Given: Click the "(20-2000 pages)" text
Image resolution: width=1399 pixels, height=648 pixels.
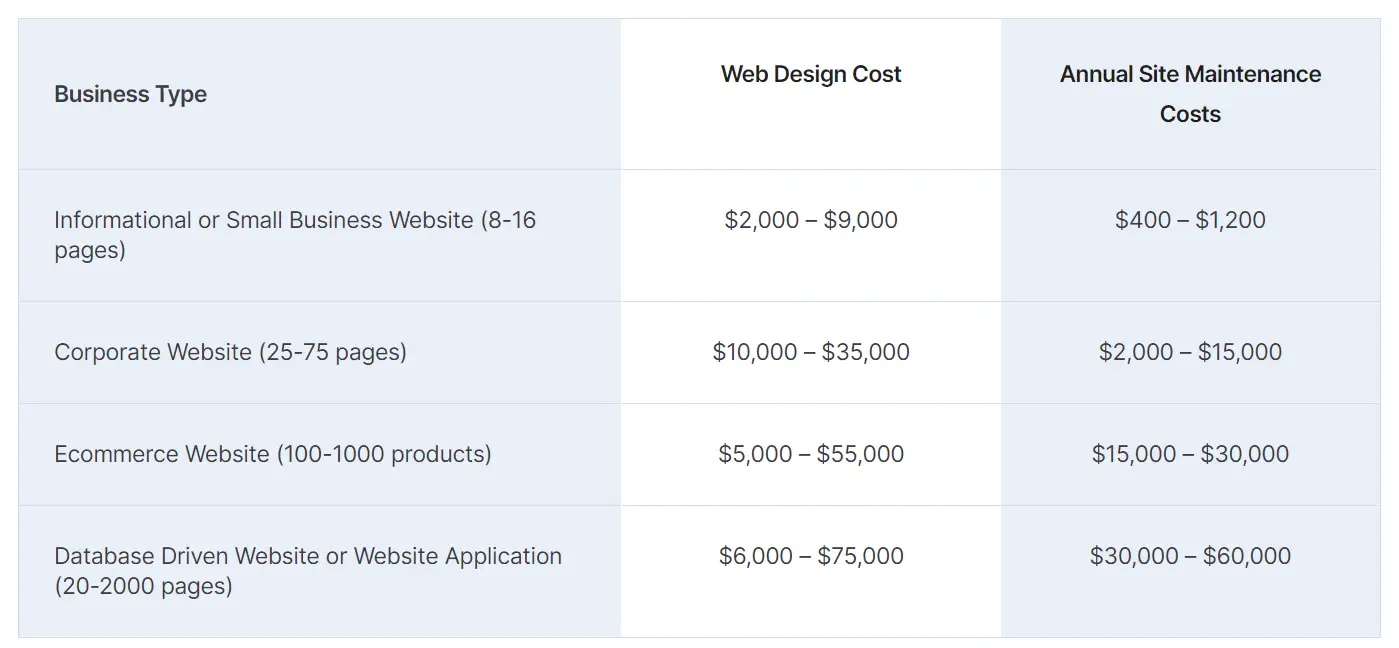Looking at the screenshot, I should tap(143, 586).
